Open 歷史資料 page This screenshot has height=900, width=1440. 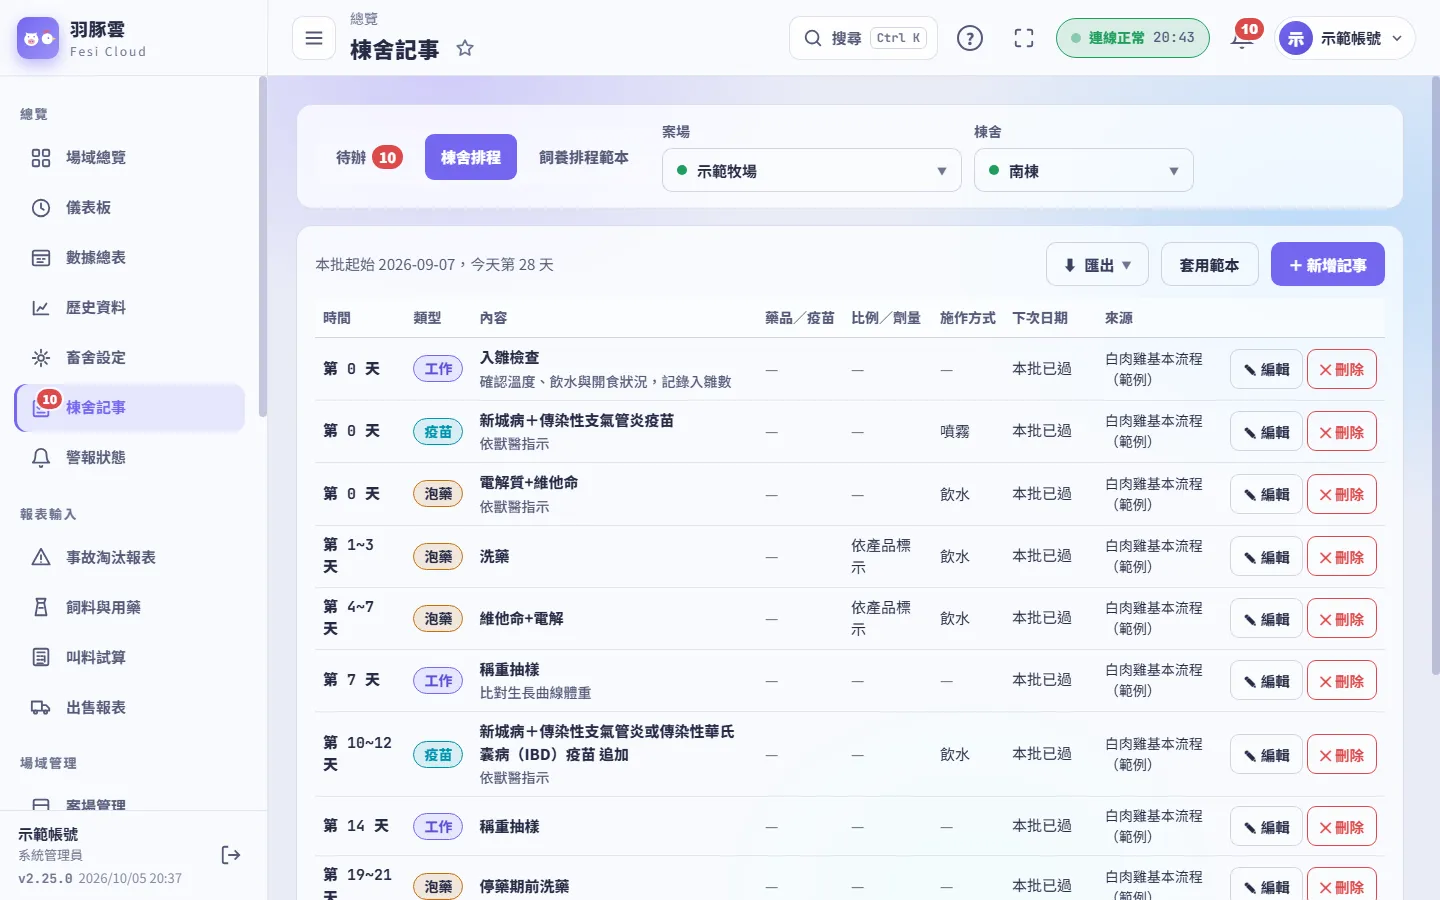pyautogui.click(x=130, y=308)
